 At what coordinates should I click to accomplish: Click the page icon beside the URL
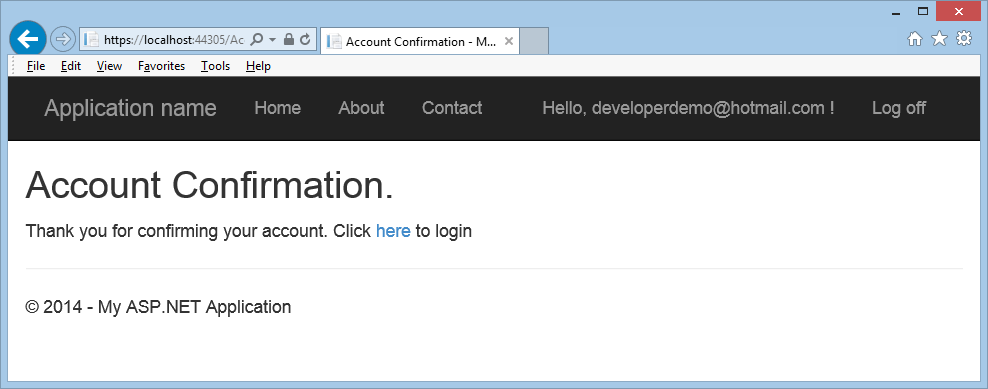pos(91,40)
